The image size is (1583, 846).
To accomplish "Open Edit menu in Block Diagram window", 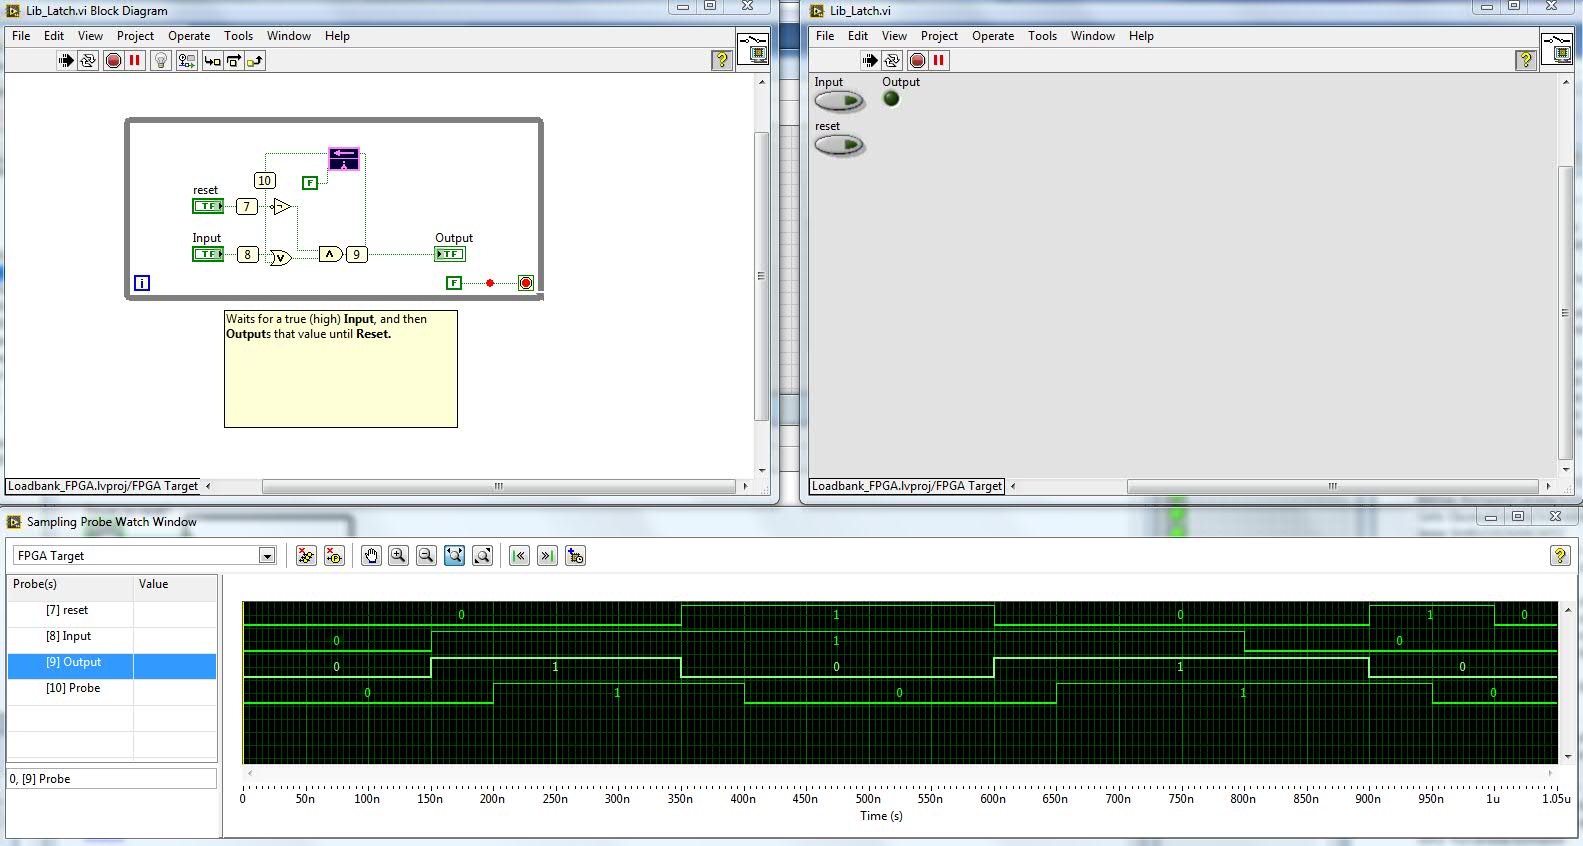I will (54, 35).
